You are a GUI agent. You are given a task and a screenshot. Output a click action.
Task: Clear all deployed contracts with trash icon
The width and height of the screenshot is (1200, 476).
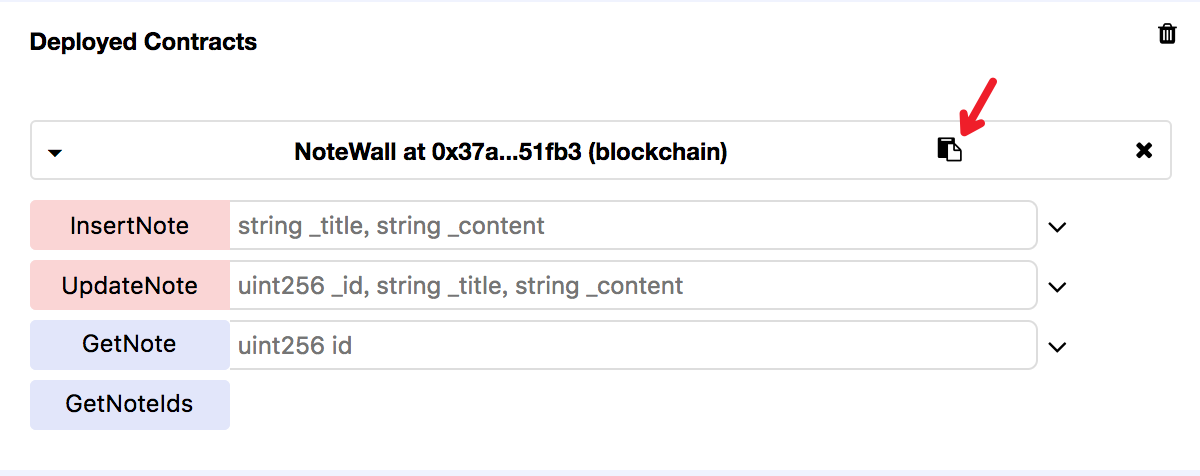pos(1167,34)
